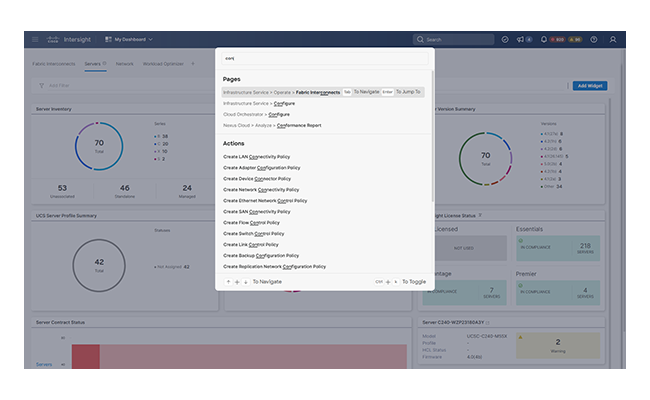Choose Create Backup Configuration Policy

tap(261, 256)
